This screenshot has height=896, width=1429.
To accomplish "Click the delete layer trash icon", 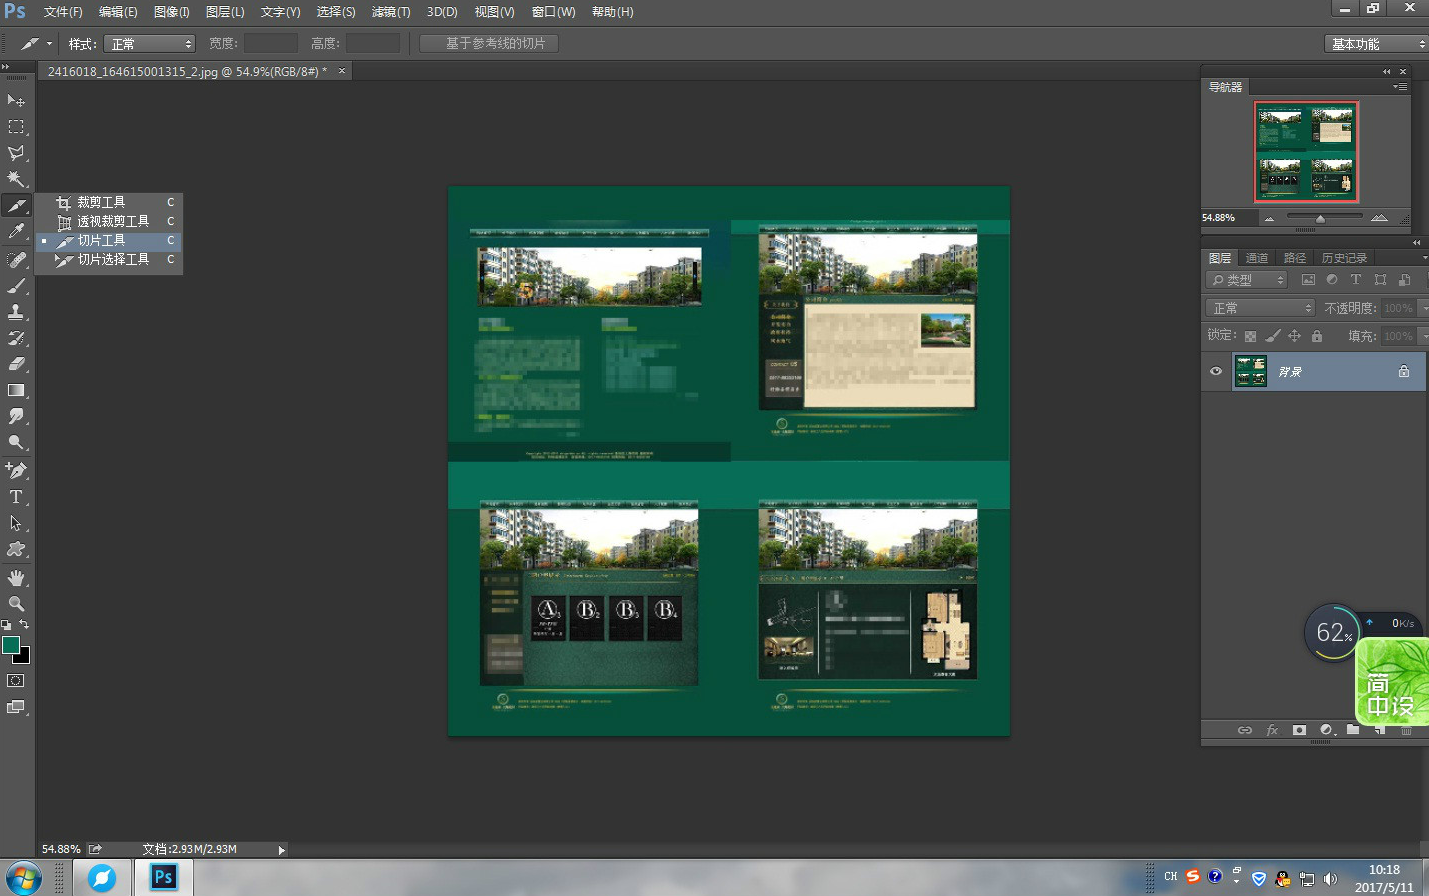I will (1406, 730).
